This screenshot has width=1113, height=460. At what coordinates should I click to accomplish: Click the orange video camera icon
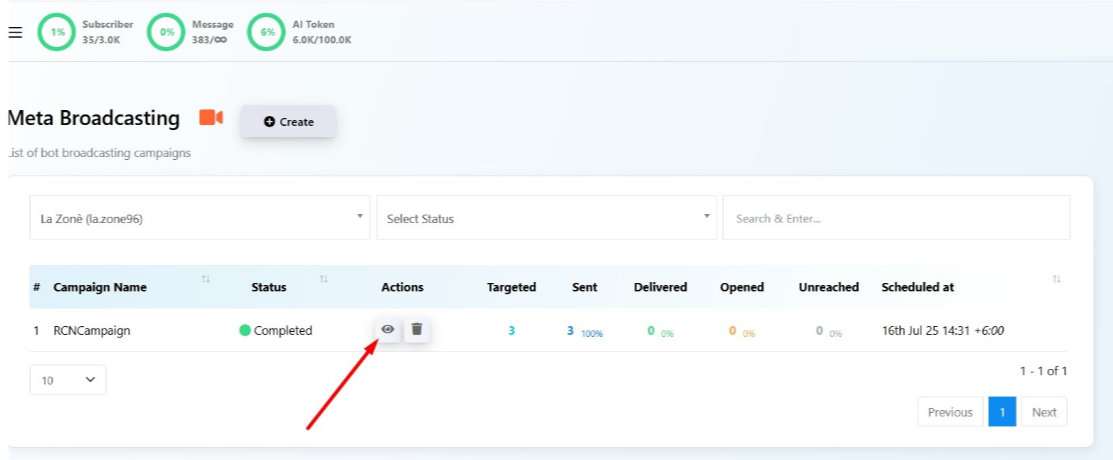pyautogui.click(x=211, y=118)
